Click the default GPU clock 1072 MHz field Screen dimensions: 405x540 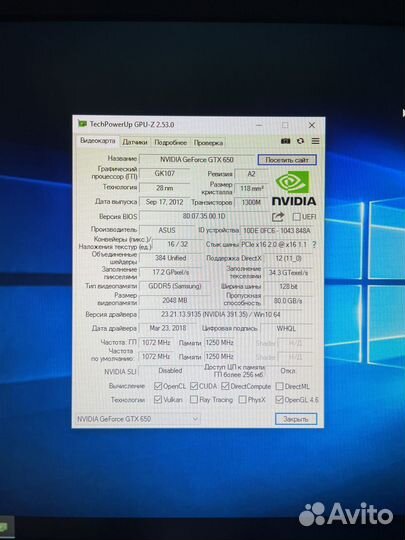[x=156, y=356]
